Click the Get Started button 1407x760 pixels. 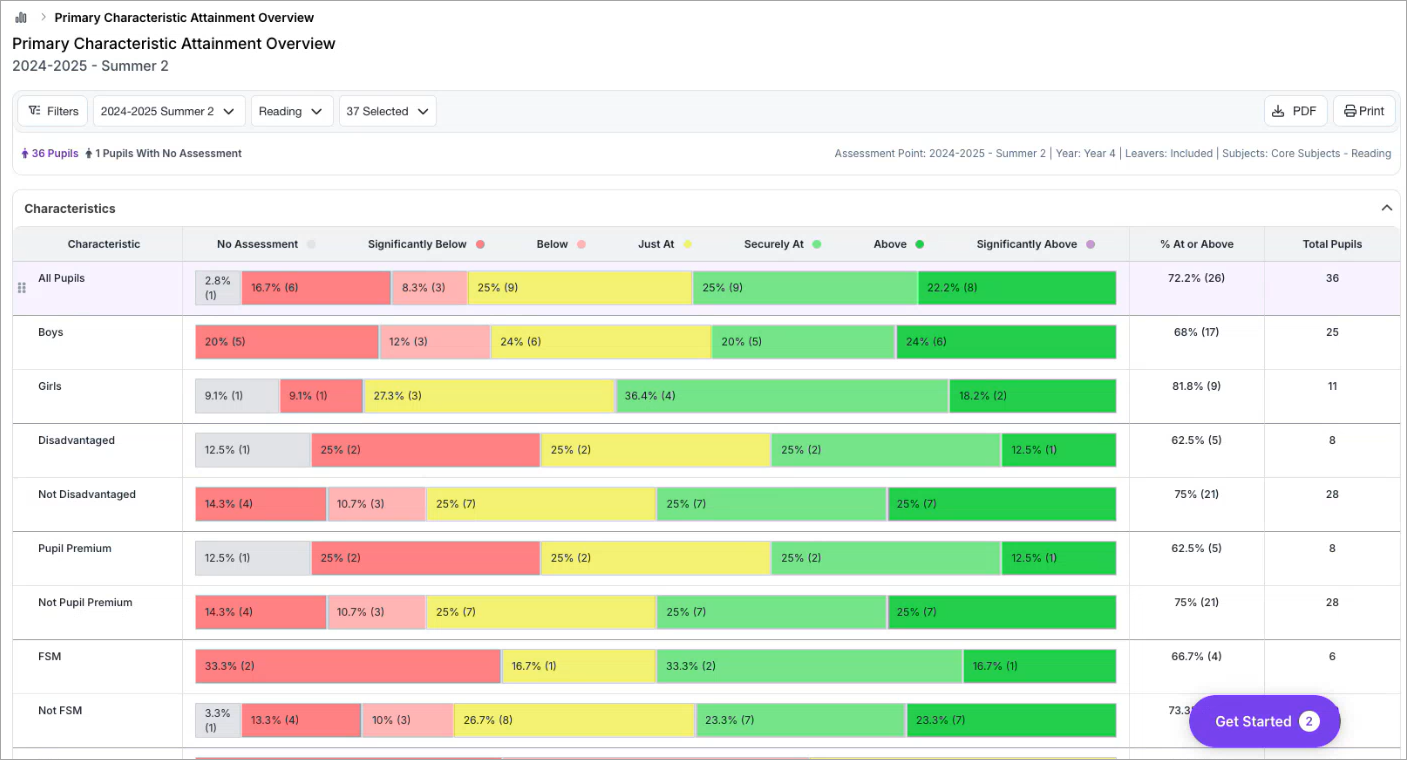pos(1263,721)
